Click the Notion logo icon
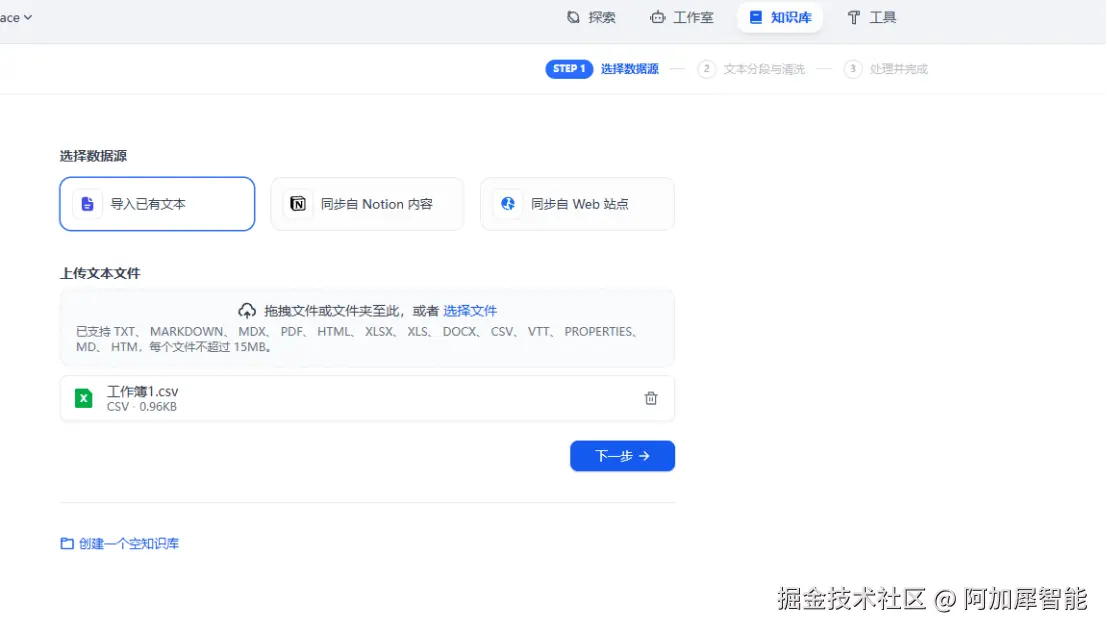1107x632 pixels. (298, 204)
